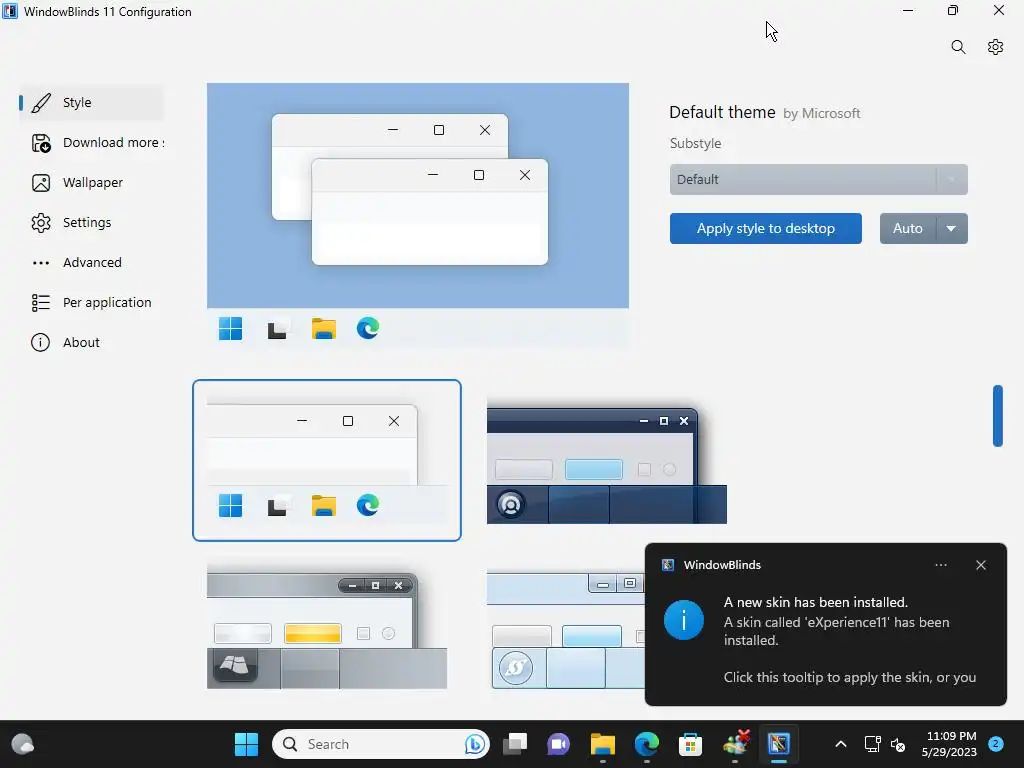Click the large Default theme preview

pyautogui.click(x=418, y=216)
